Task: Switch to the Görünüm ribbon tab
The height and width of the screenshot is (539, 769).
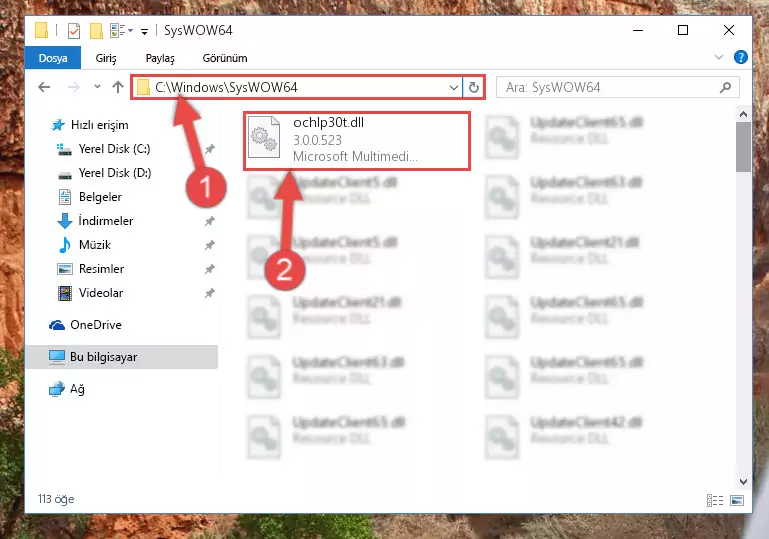Action: coord(225,58)
